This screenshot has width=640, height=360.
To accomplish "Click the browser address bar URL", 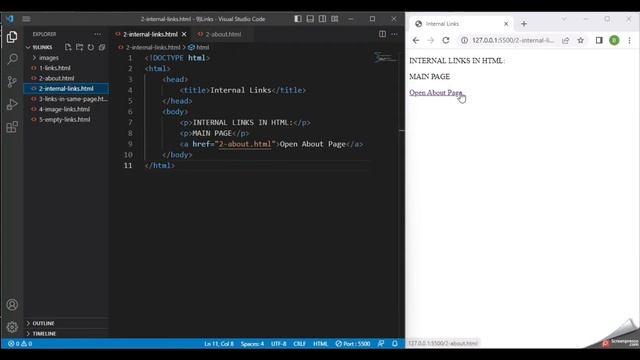I will 513,40.
